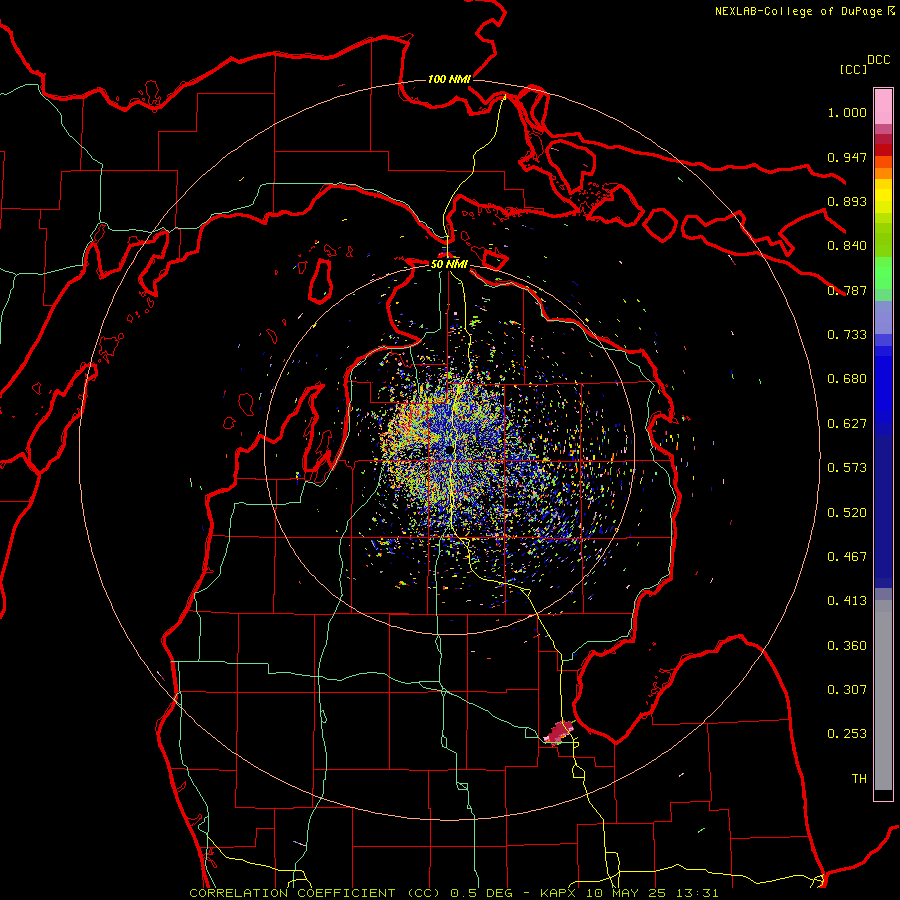Click the 0.307 color scale value
900x900 pixels.
pyautogui.click(x=847, y=690)
